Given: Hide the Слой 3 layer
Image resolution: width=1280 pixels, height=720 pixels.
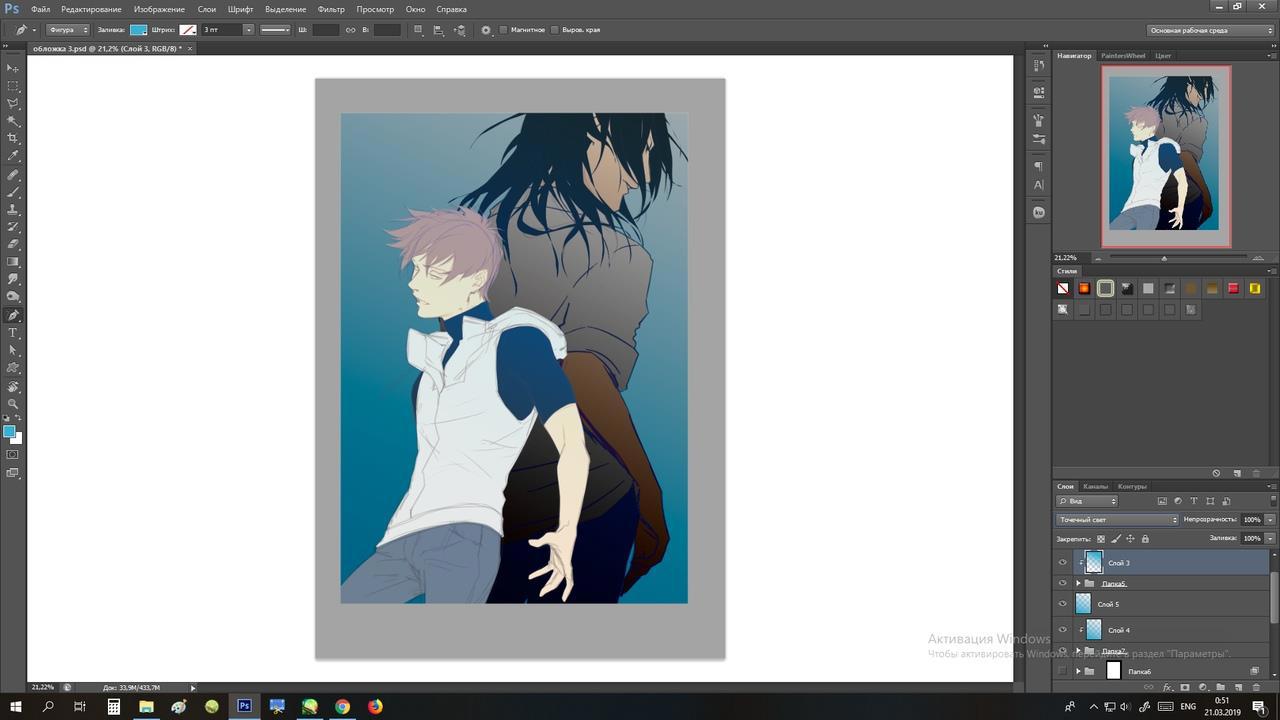Looking at the screenshot, I should point(1062,563).
